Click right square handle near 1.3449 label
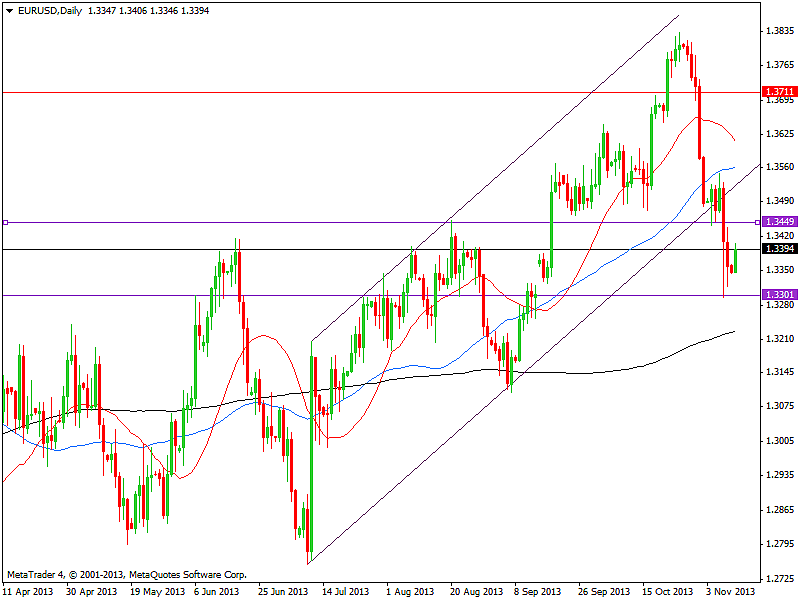This screenshot has width=800, height=600. pyautogui.click(x=757, y=222)
